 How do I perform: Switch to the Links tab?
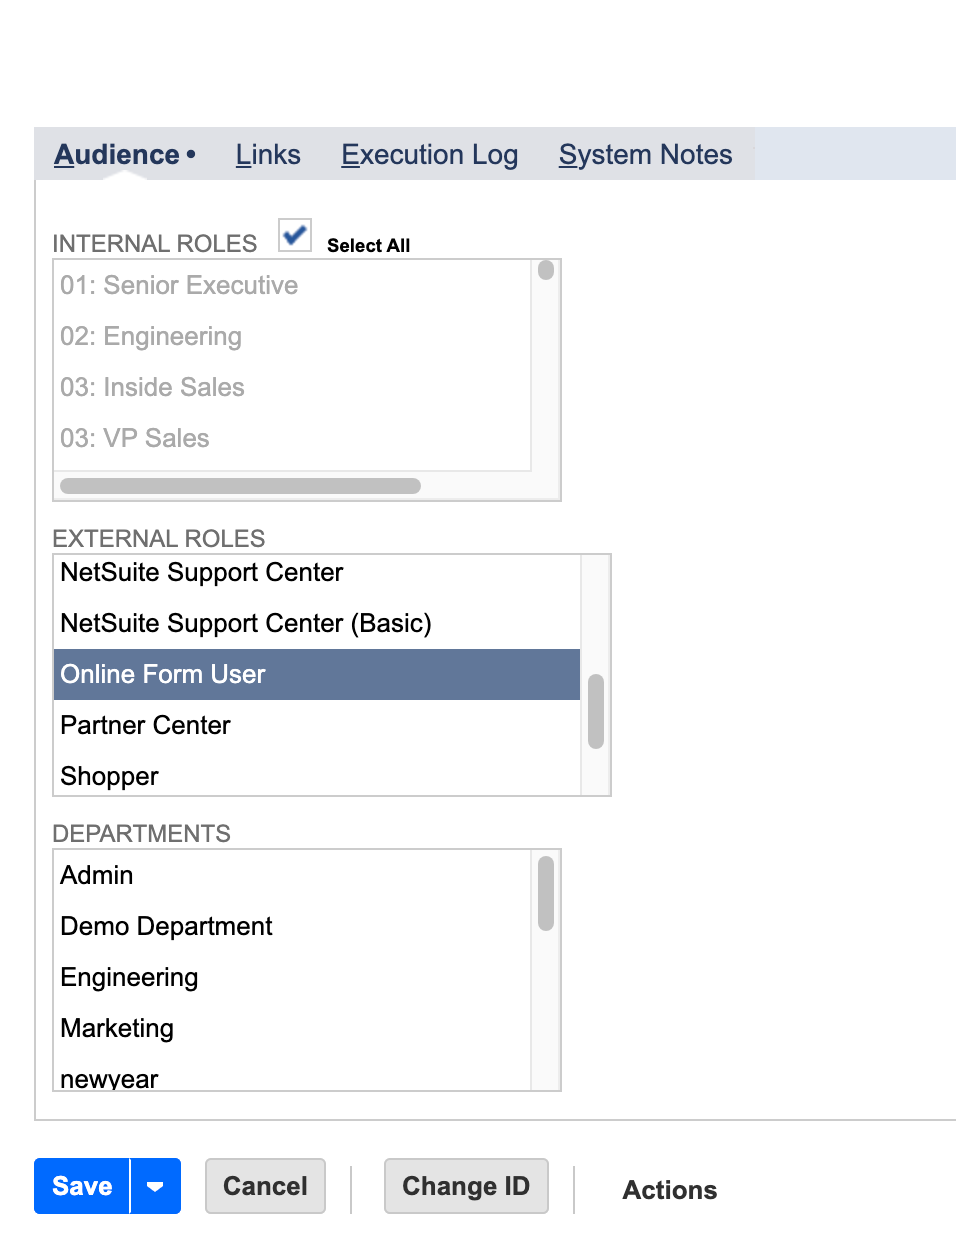coord(268,155)
